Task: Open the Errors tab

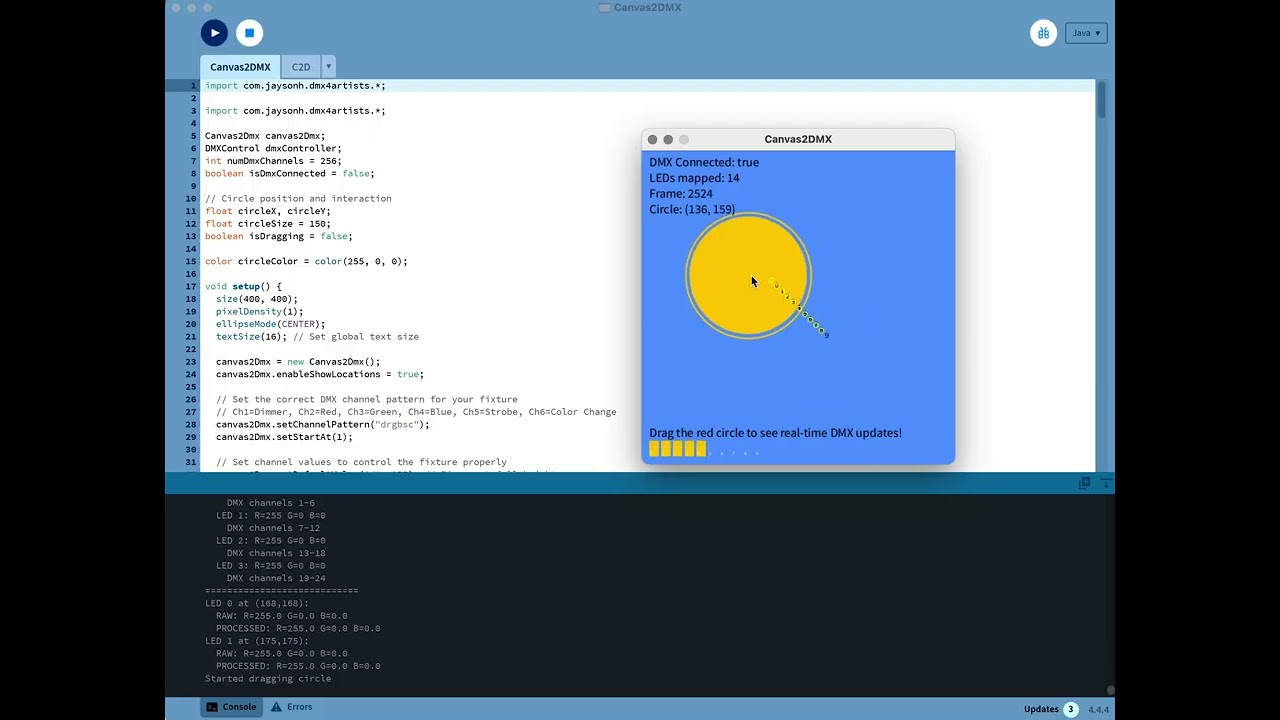Action: [291, 707]
